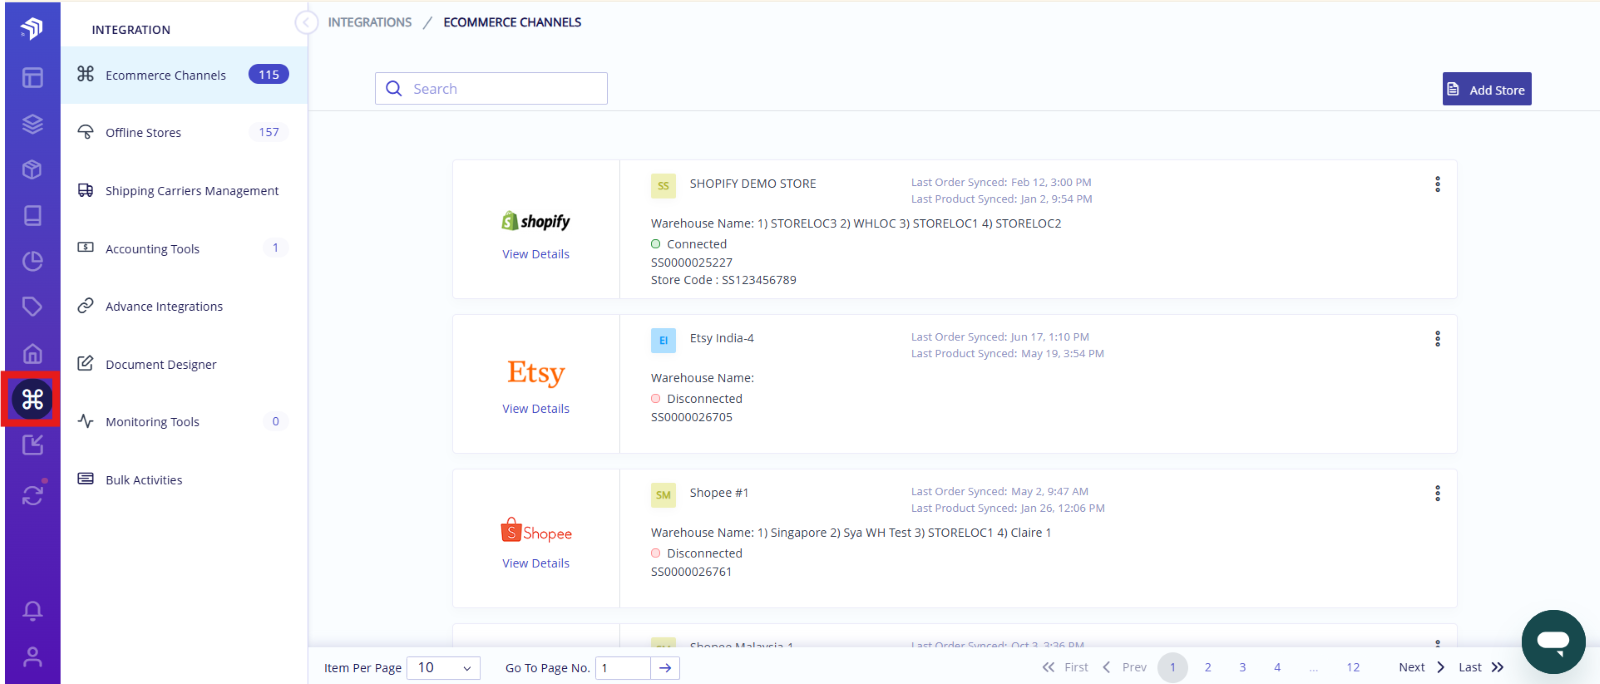Click the Shopee logo

[536, 531]
